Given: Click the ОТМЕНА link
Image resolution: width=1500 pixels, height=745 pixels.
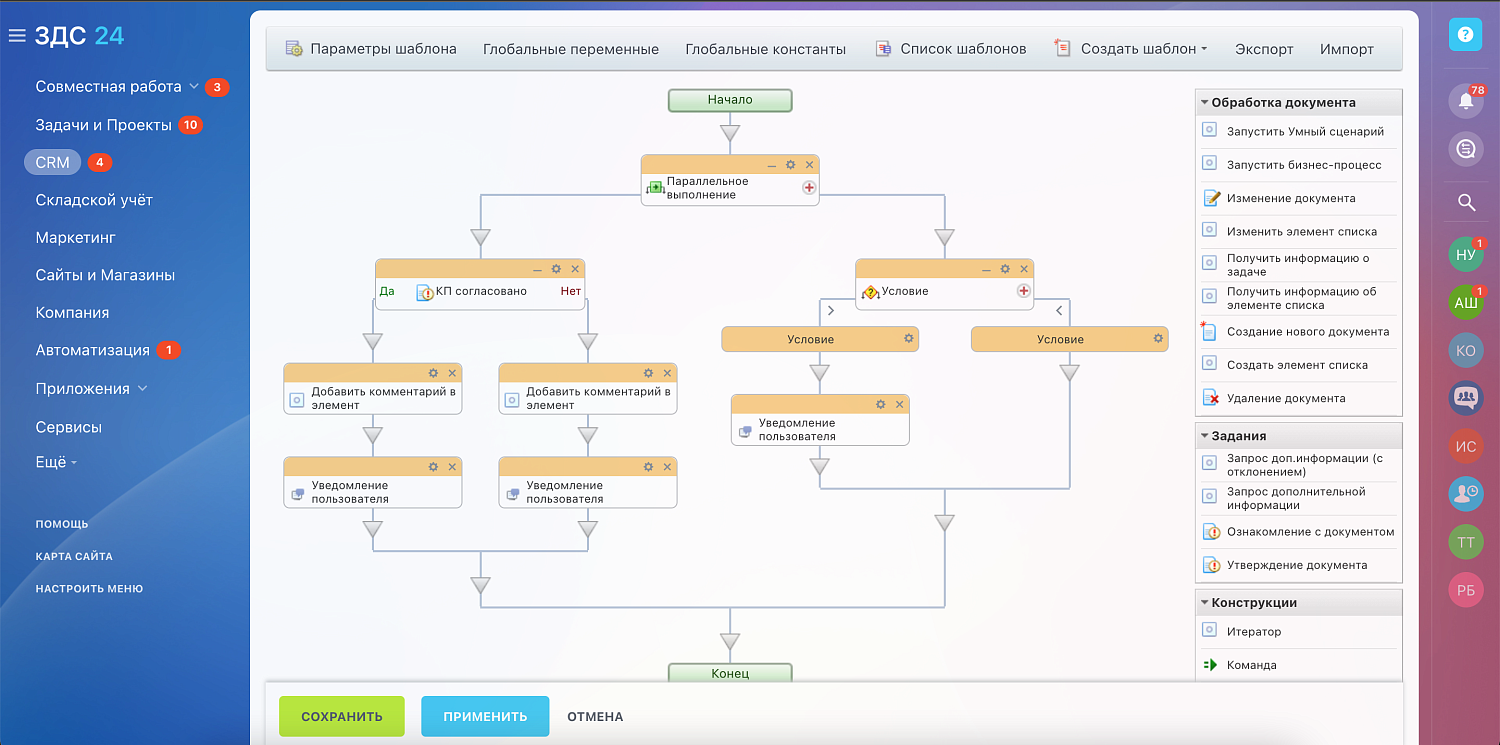Looking at the screenshot, I should coord(596,716).
